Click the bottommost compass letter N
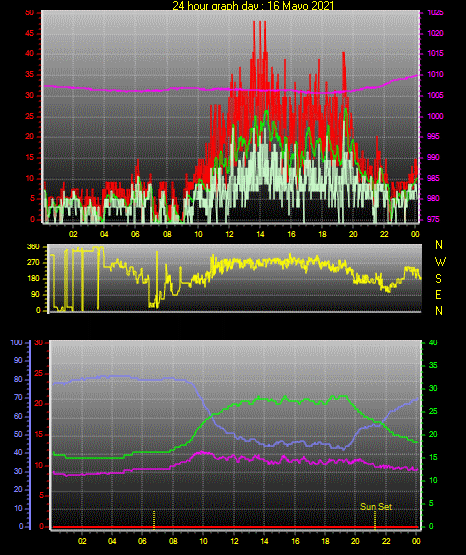The image size is (466, 555). coord(439,311)
